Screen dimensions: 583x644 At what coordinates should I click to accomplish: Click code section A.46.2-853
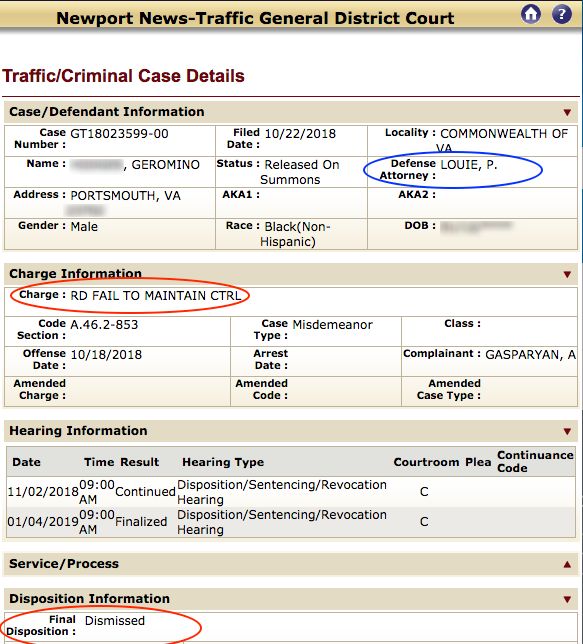pos(104,325)
